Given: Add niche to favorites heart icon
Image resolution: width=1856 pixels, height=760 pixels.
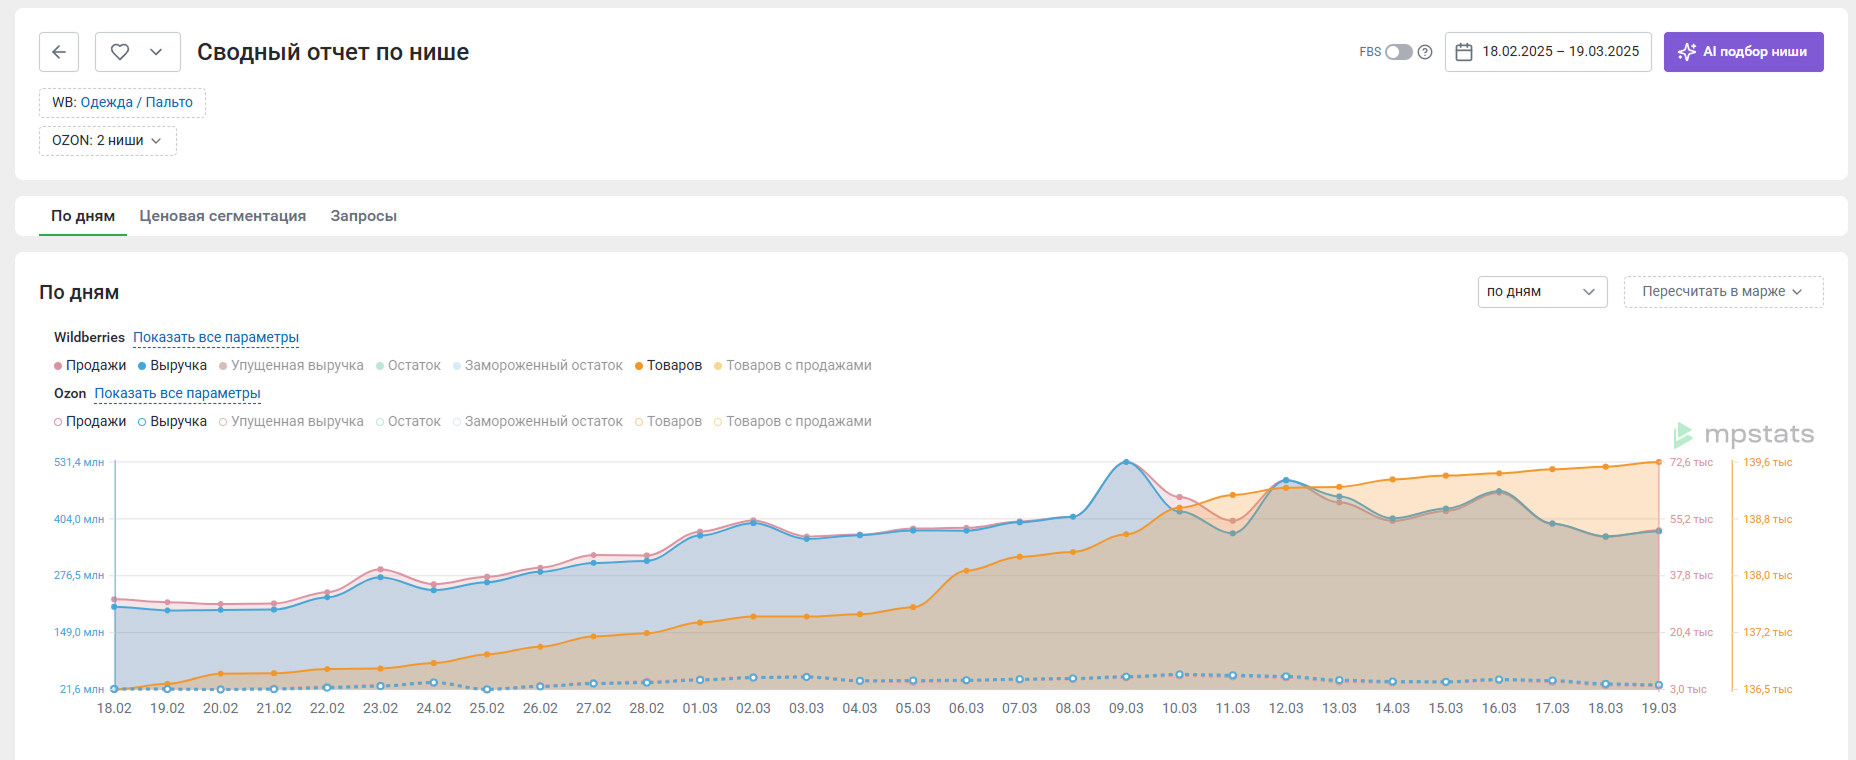Looking at the screenshot, I should 120,52.
